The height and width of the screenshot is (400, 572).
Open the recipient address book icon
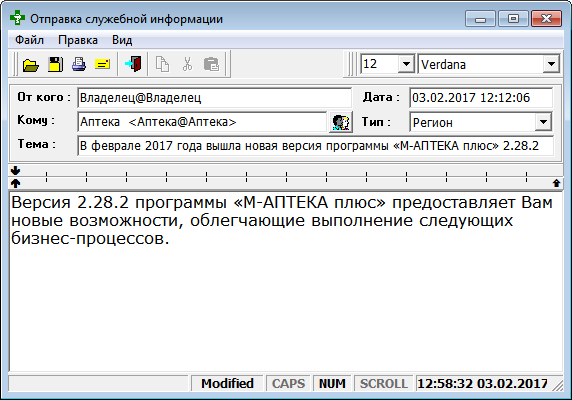341,122
